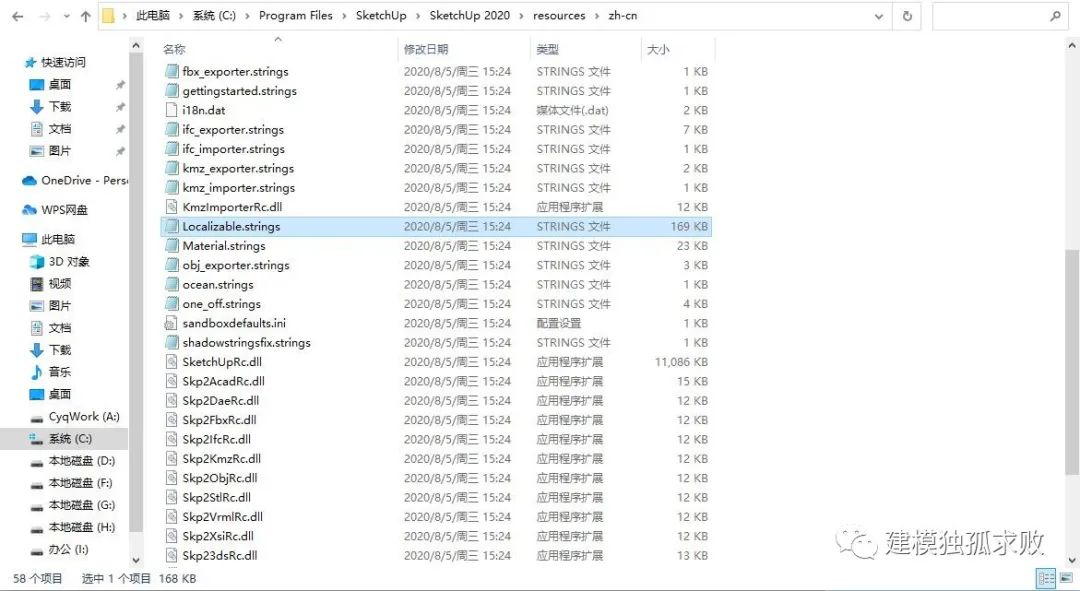Sort by 大小 column header

pyautogui.click(x=658, y=49)
